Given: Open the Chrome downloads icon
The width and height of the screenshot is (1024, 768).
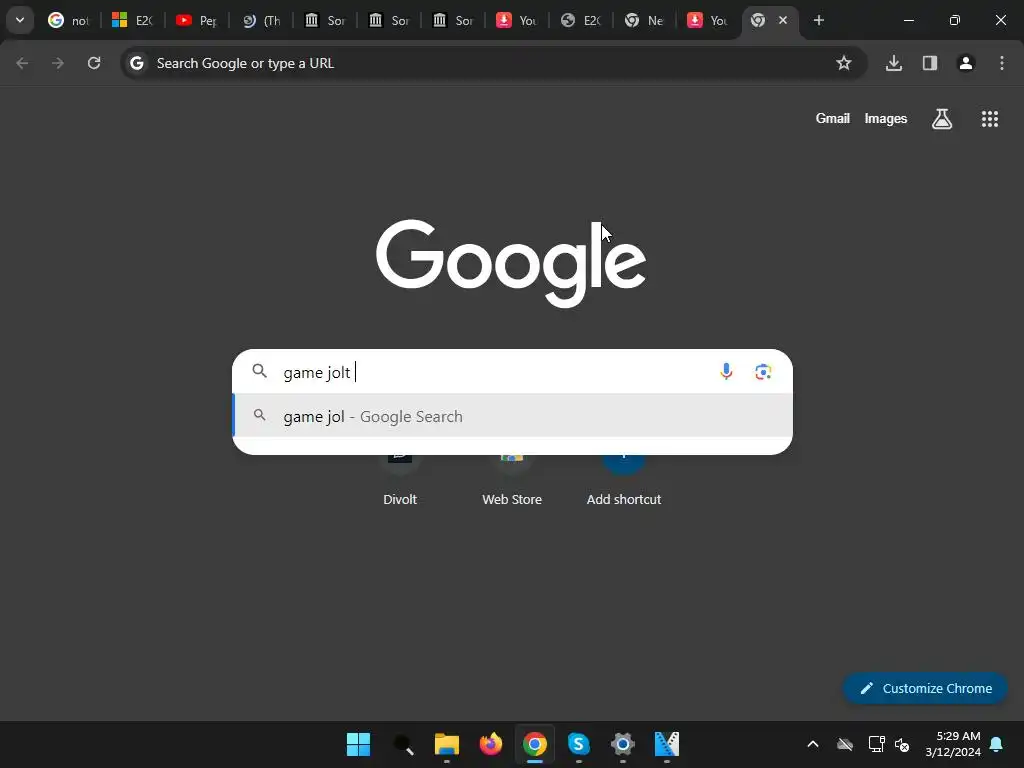Looking at the screenshot, I should pyautogui.click(x=894, y=63).
